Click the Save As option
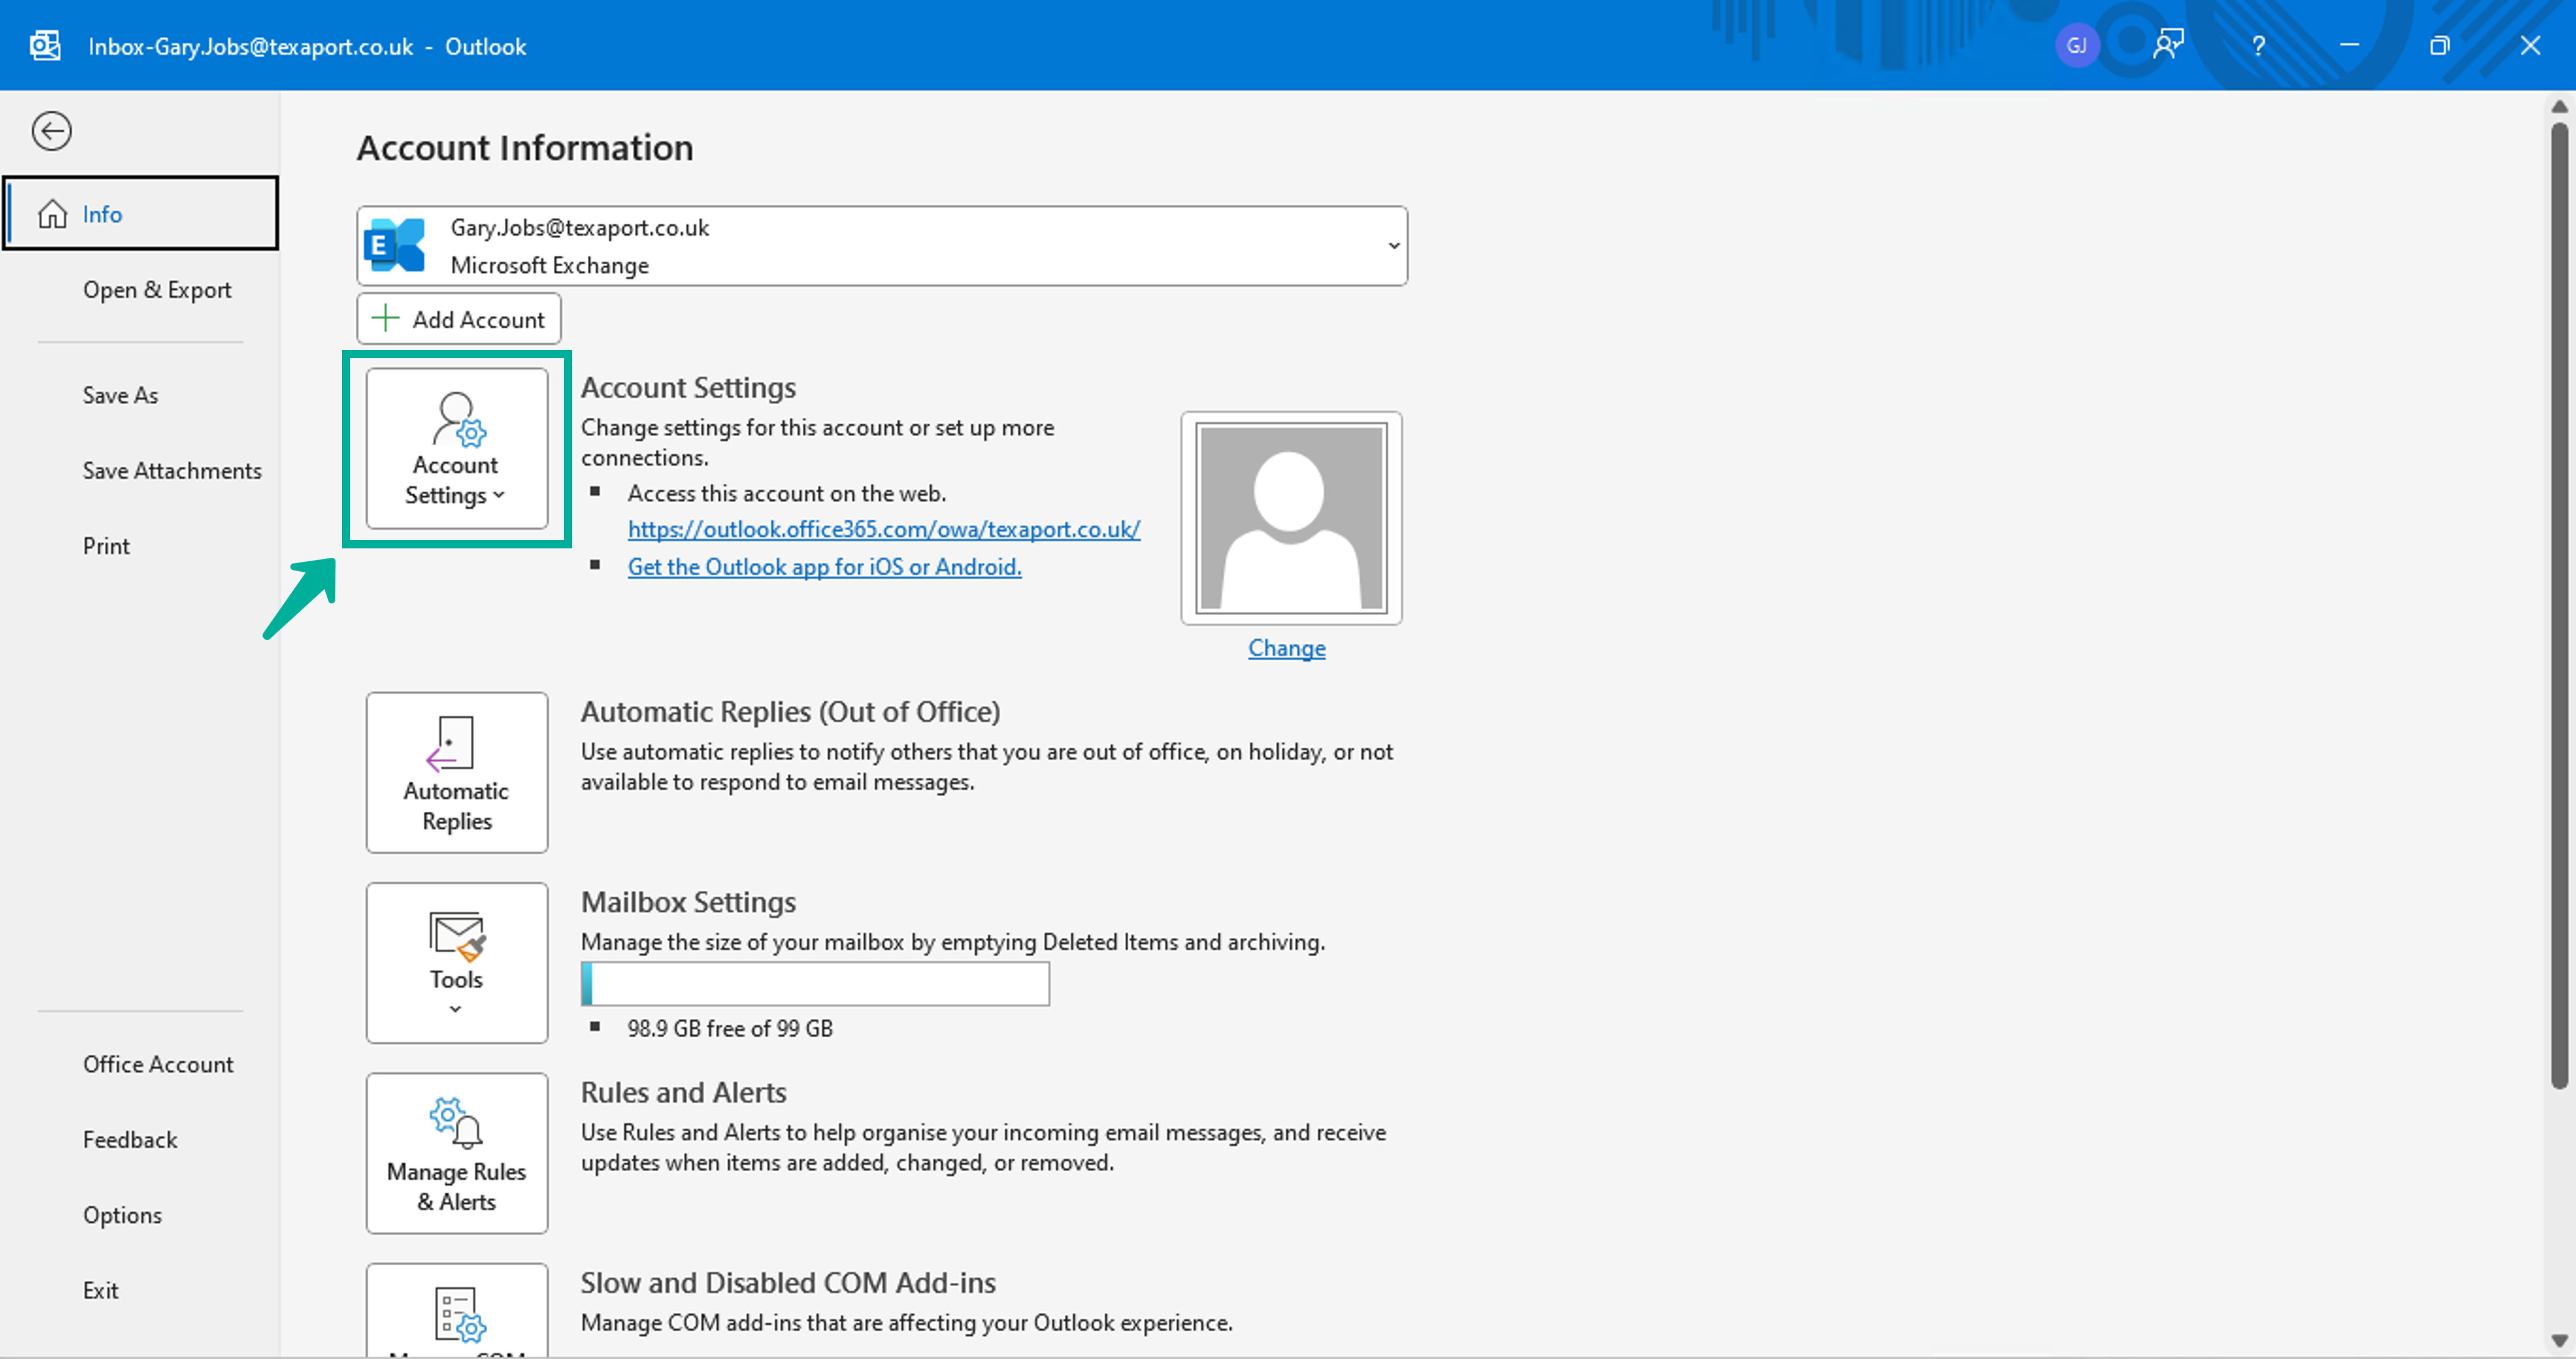The width and height of the screenshot is (2576, 1359). pos(119,393)
